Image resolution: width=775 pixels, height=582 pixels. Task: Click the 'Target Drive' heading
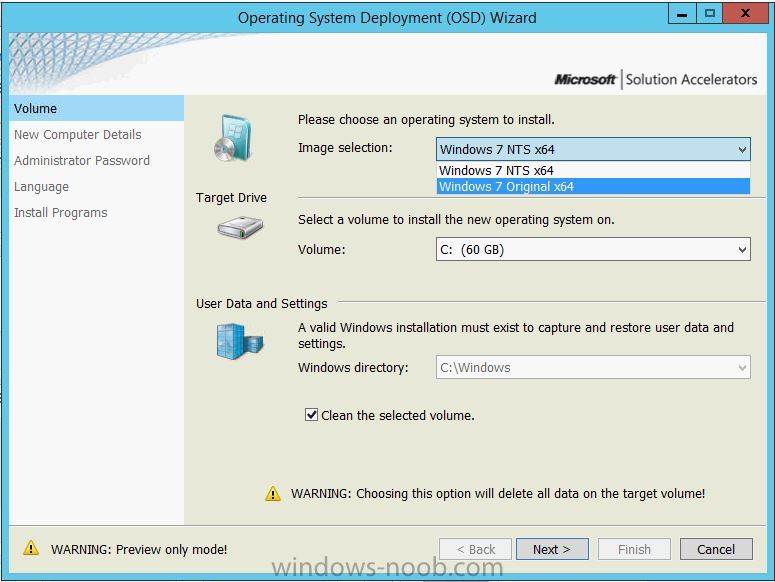tap(231, 198)
